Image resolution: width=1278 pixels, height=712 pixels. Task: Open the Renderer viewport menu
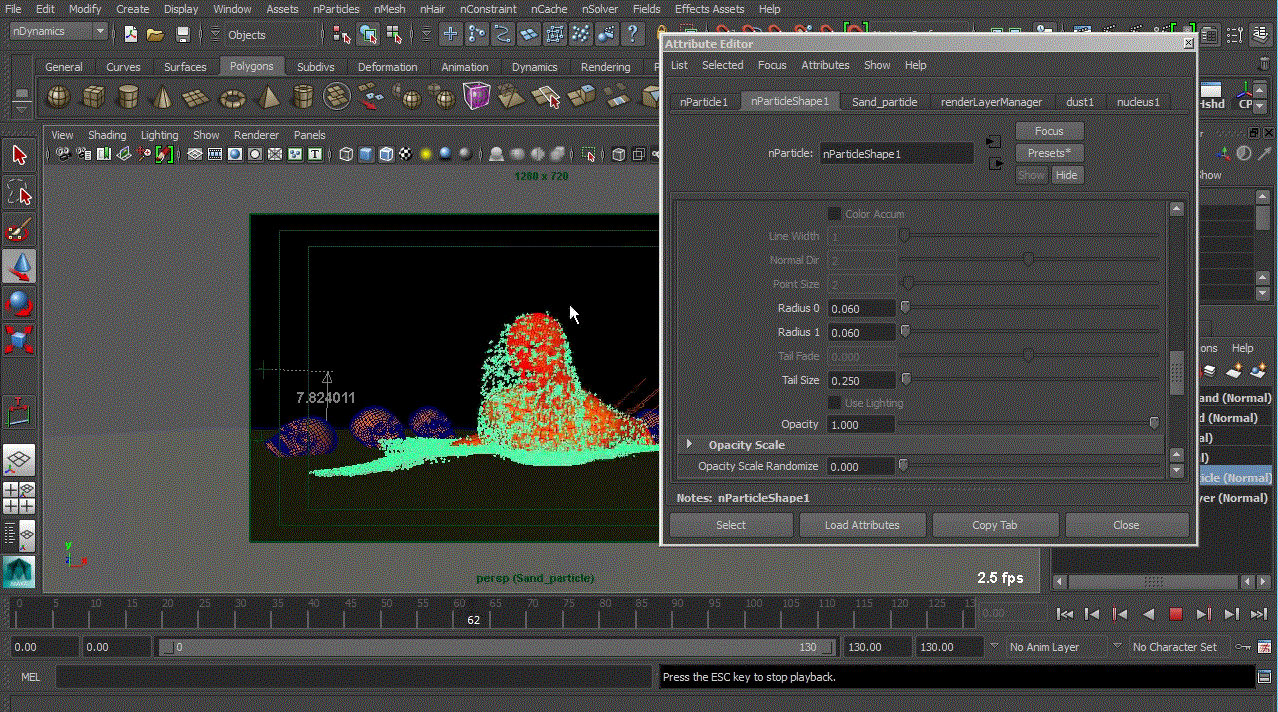point(256,135)
